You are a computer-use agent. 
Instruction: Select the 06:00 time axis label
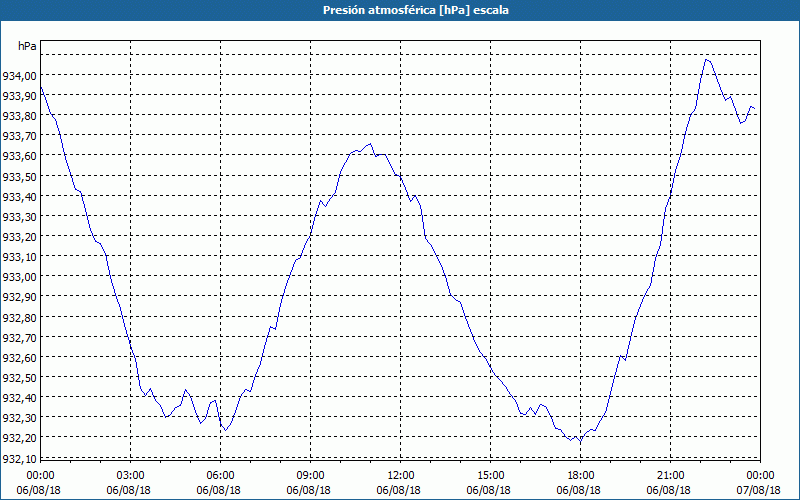[x=220, y=476]
